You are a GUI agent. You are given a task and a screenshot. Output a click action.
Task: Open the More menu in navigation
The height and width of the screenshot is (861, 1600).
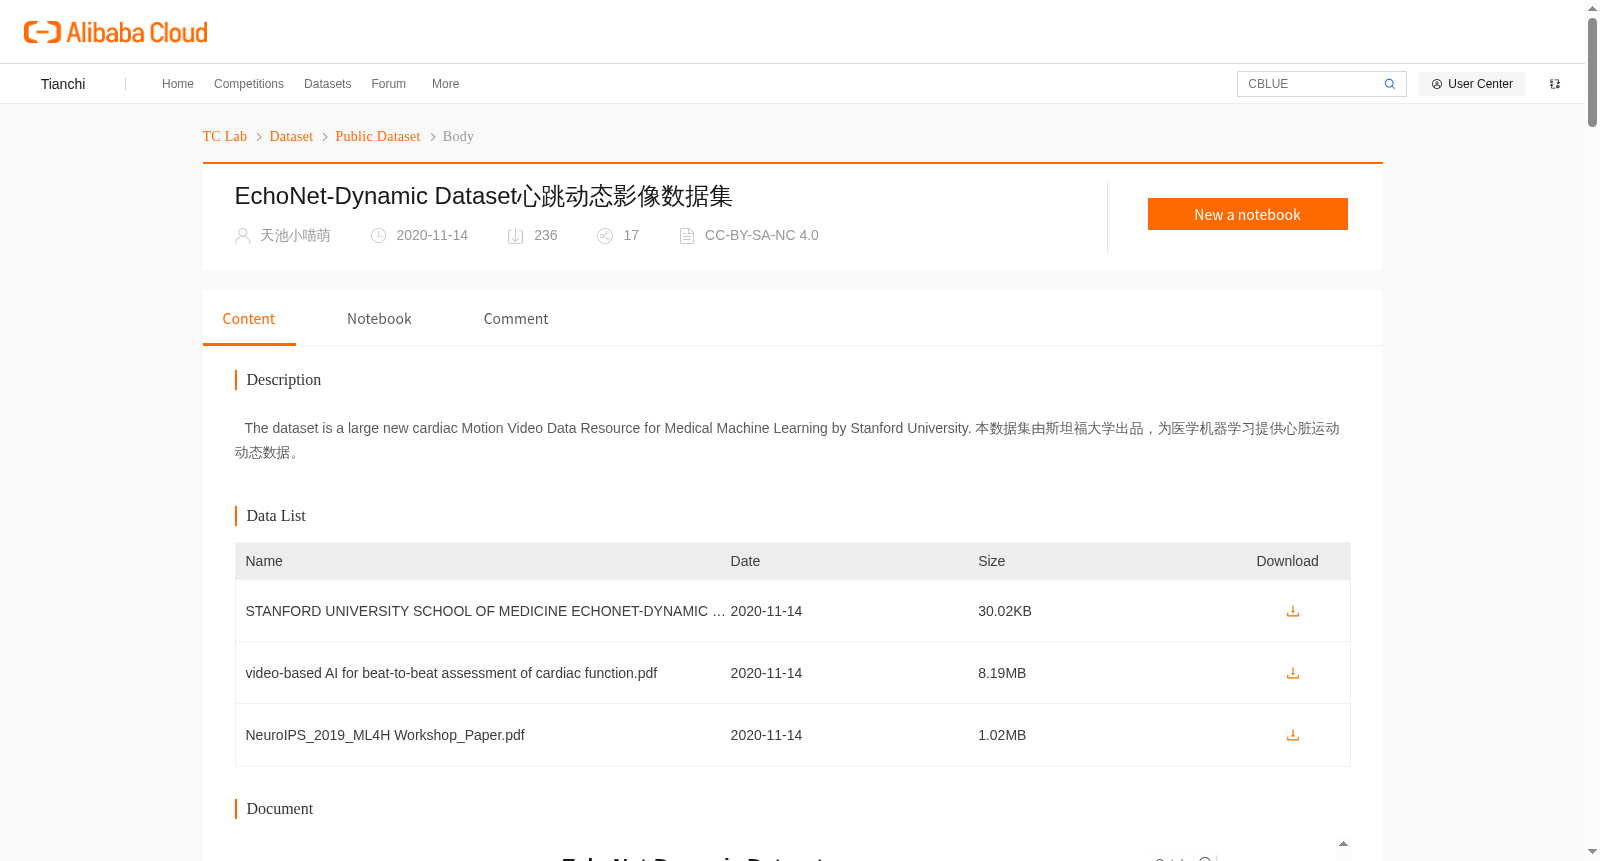(x=445, y=84)
